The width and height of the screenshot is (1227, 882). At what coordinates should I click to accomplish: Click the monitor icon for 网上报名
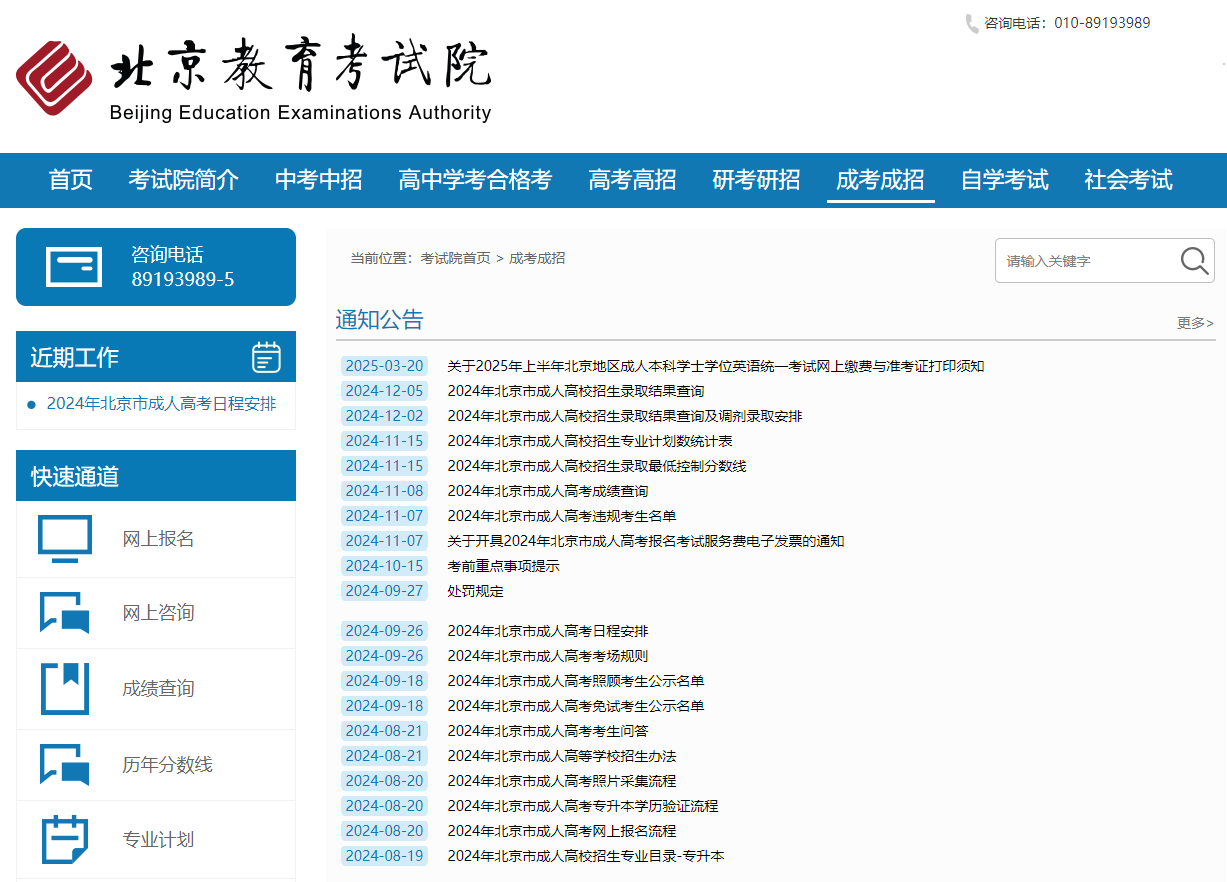tap(65, 539)
